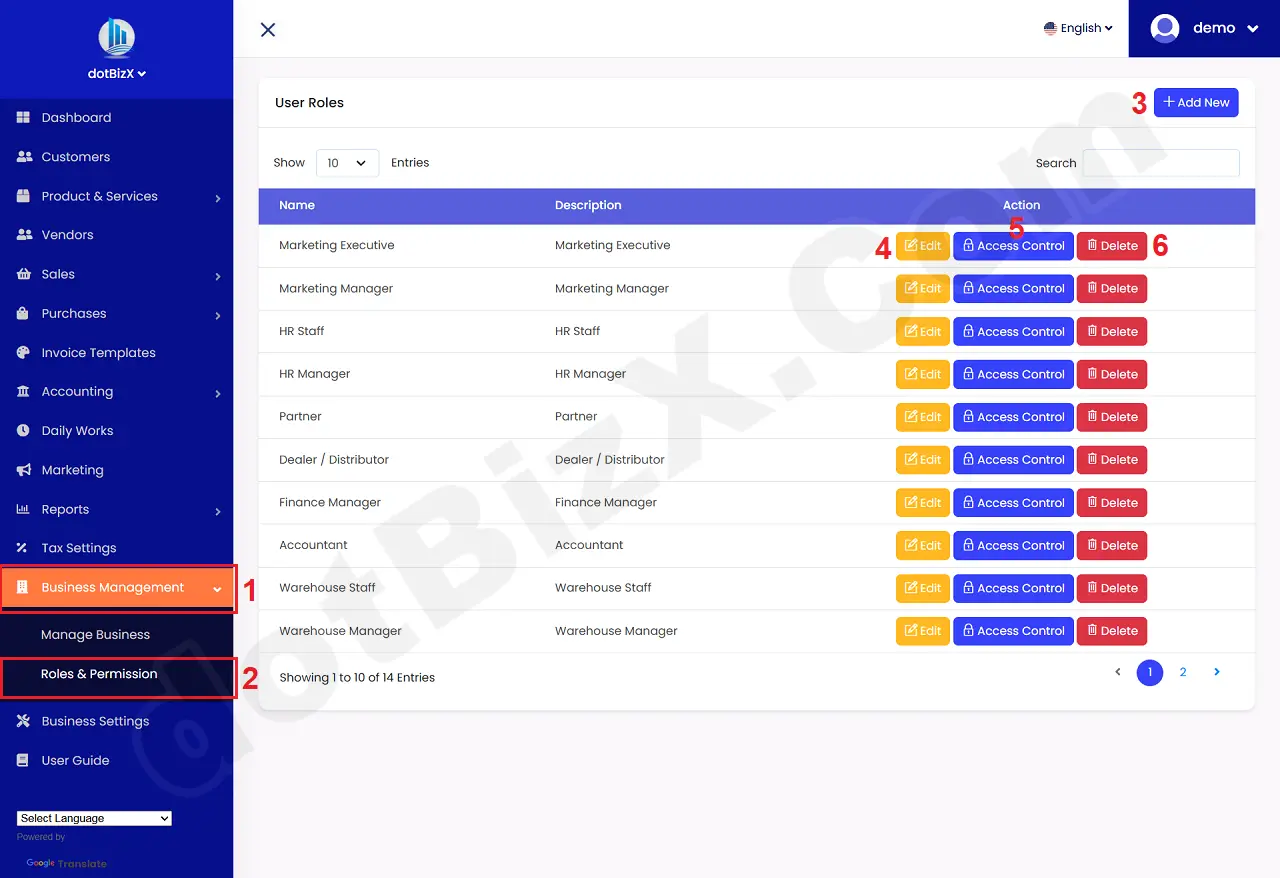The image size is (1280, 878).
Task: Select the Customers icon in the sidebar
Action: 23,156
